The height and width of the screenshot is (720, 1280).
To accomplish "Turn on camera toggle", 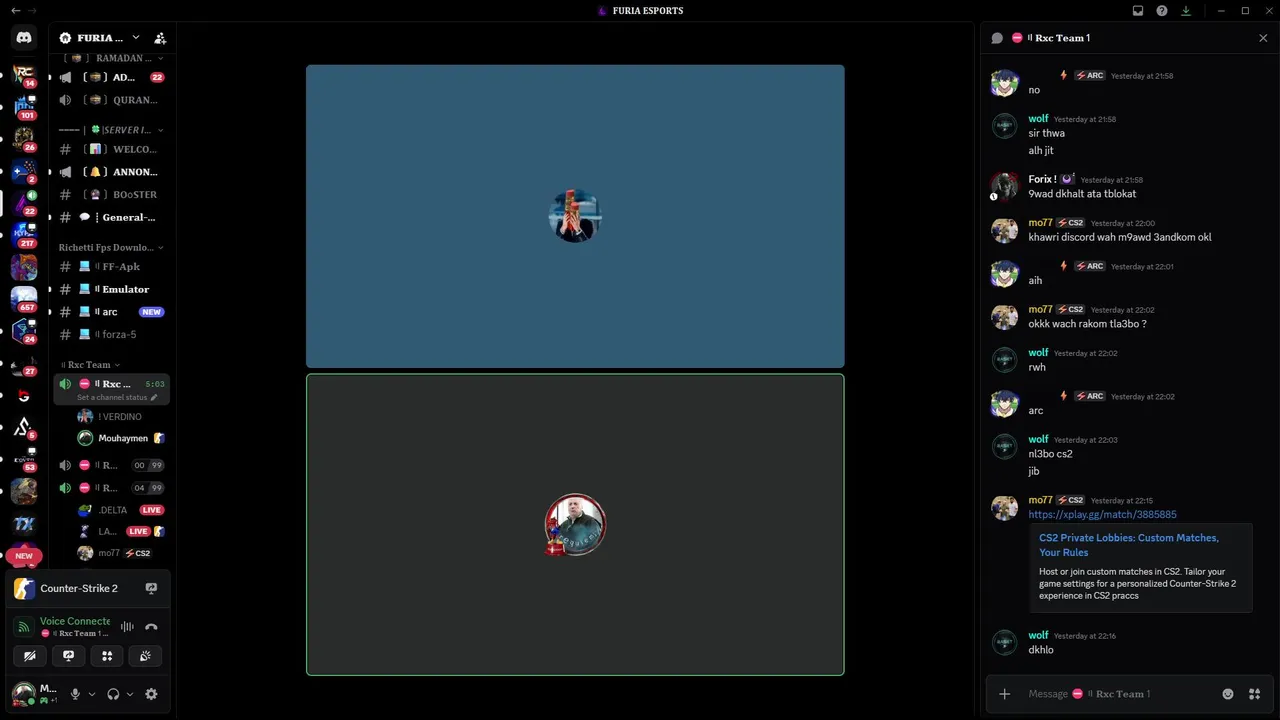I will point(29,656).
